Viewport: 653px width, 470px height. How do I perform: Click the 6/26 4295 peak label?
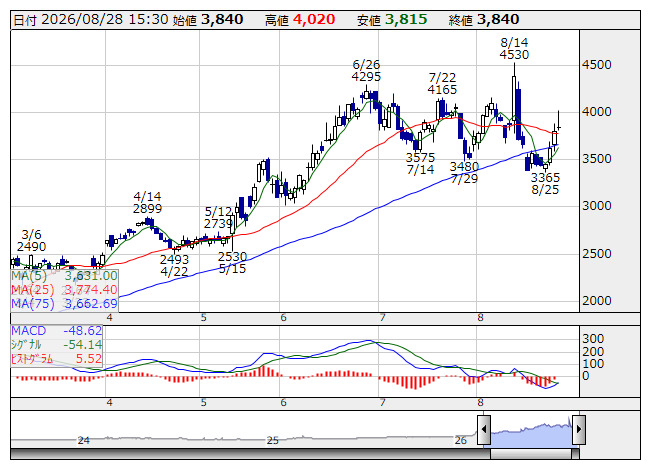click(x=366, y=71)
